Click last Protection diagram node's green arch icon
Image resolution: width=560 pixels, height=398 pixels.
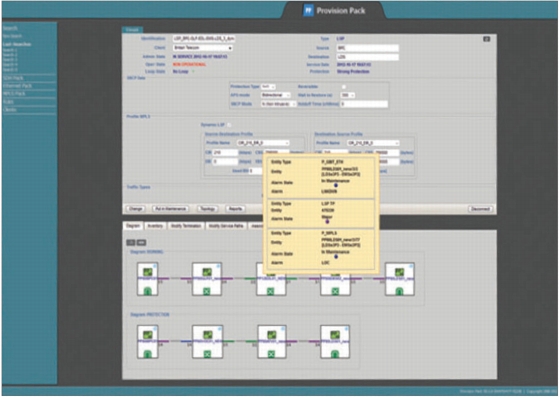tap(335, 354)
